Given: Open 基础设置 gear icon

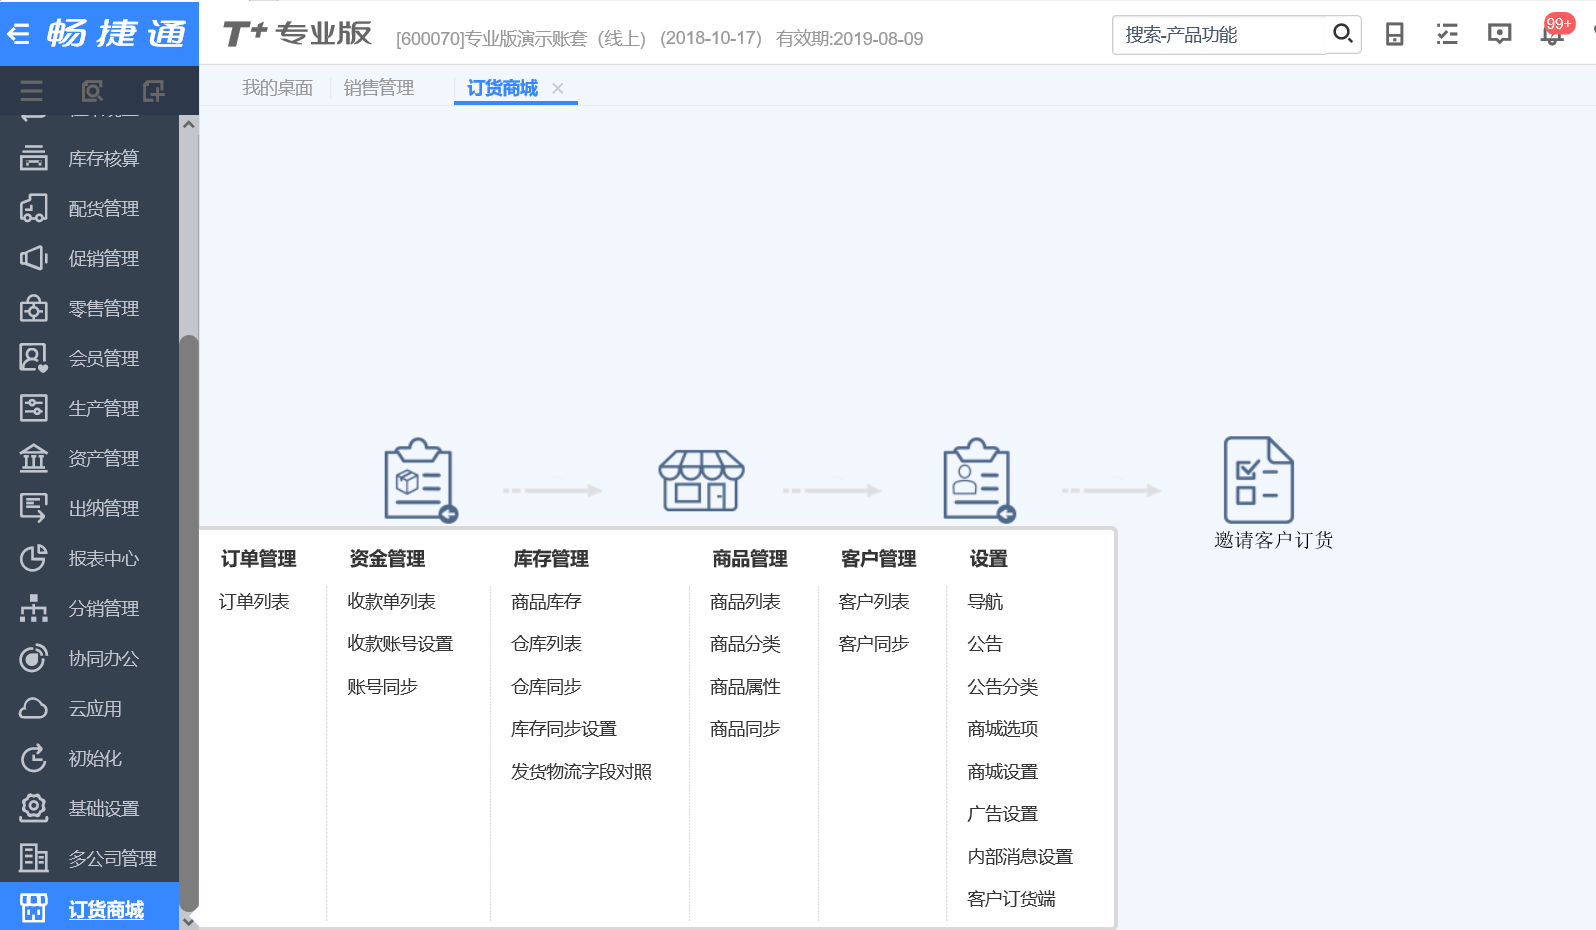Looking at the screenshot, I should (x=34, y=808).
